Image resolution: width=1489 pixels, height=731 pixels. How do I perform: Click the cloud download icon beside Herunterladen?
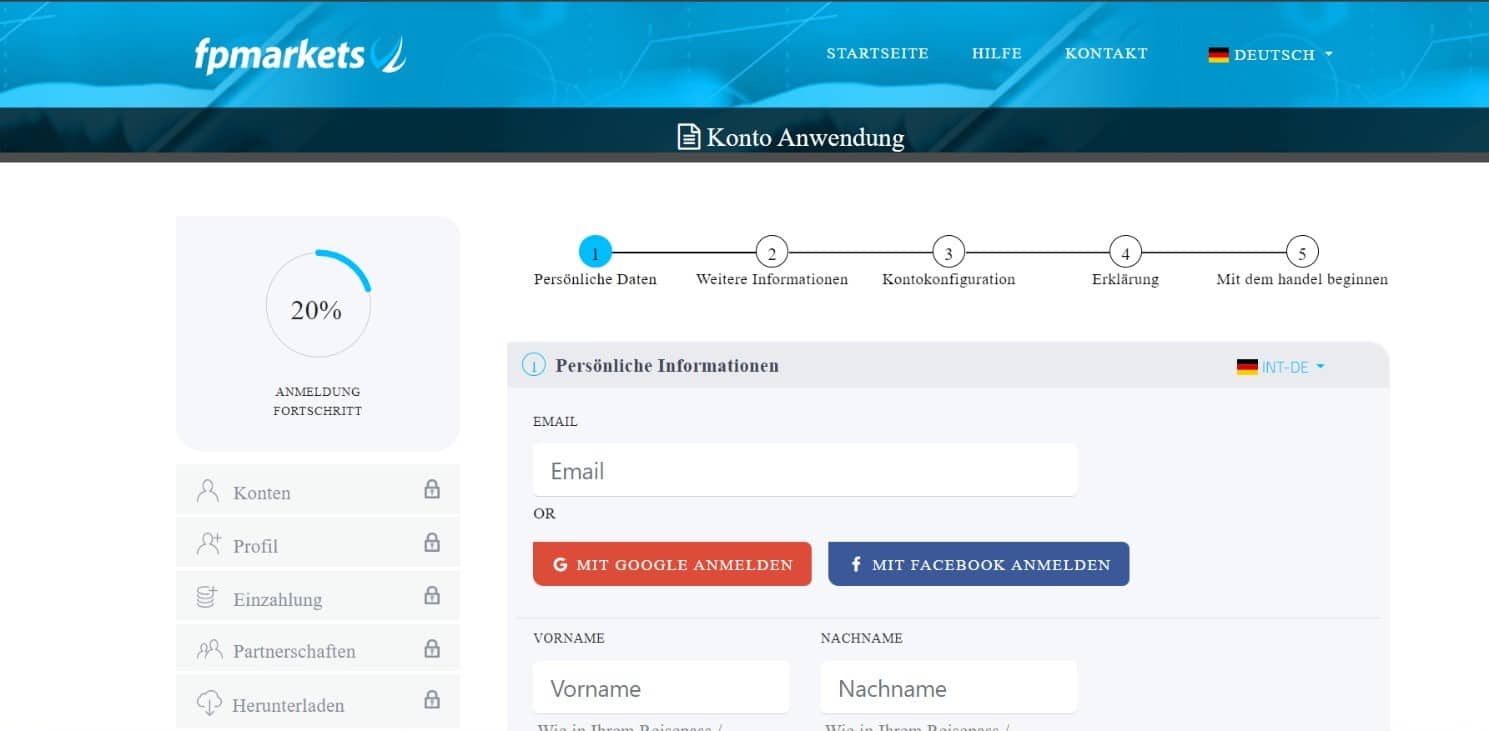click(209, 702)
